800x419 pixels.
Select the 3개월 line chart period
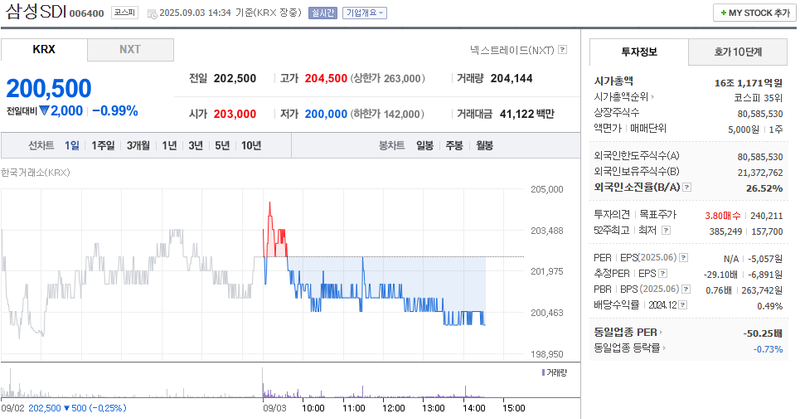[138, 145]
